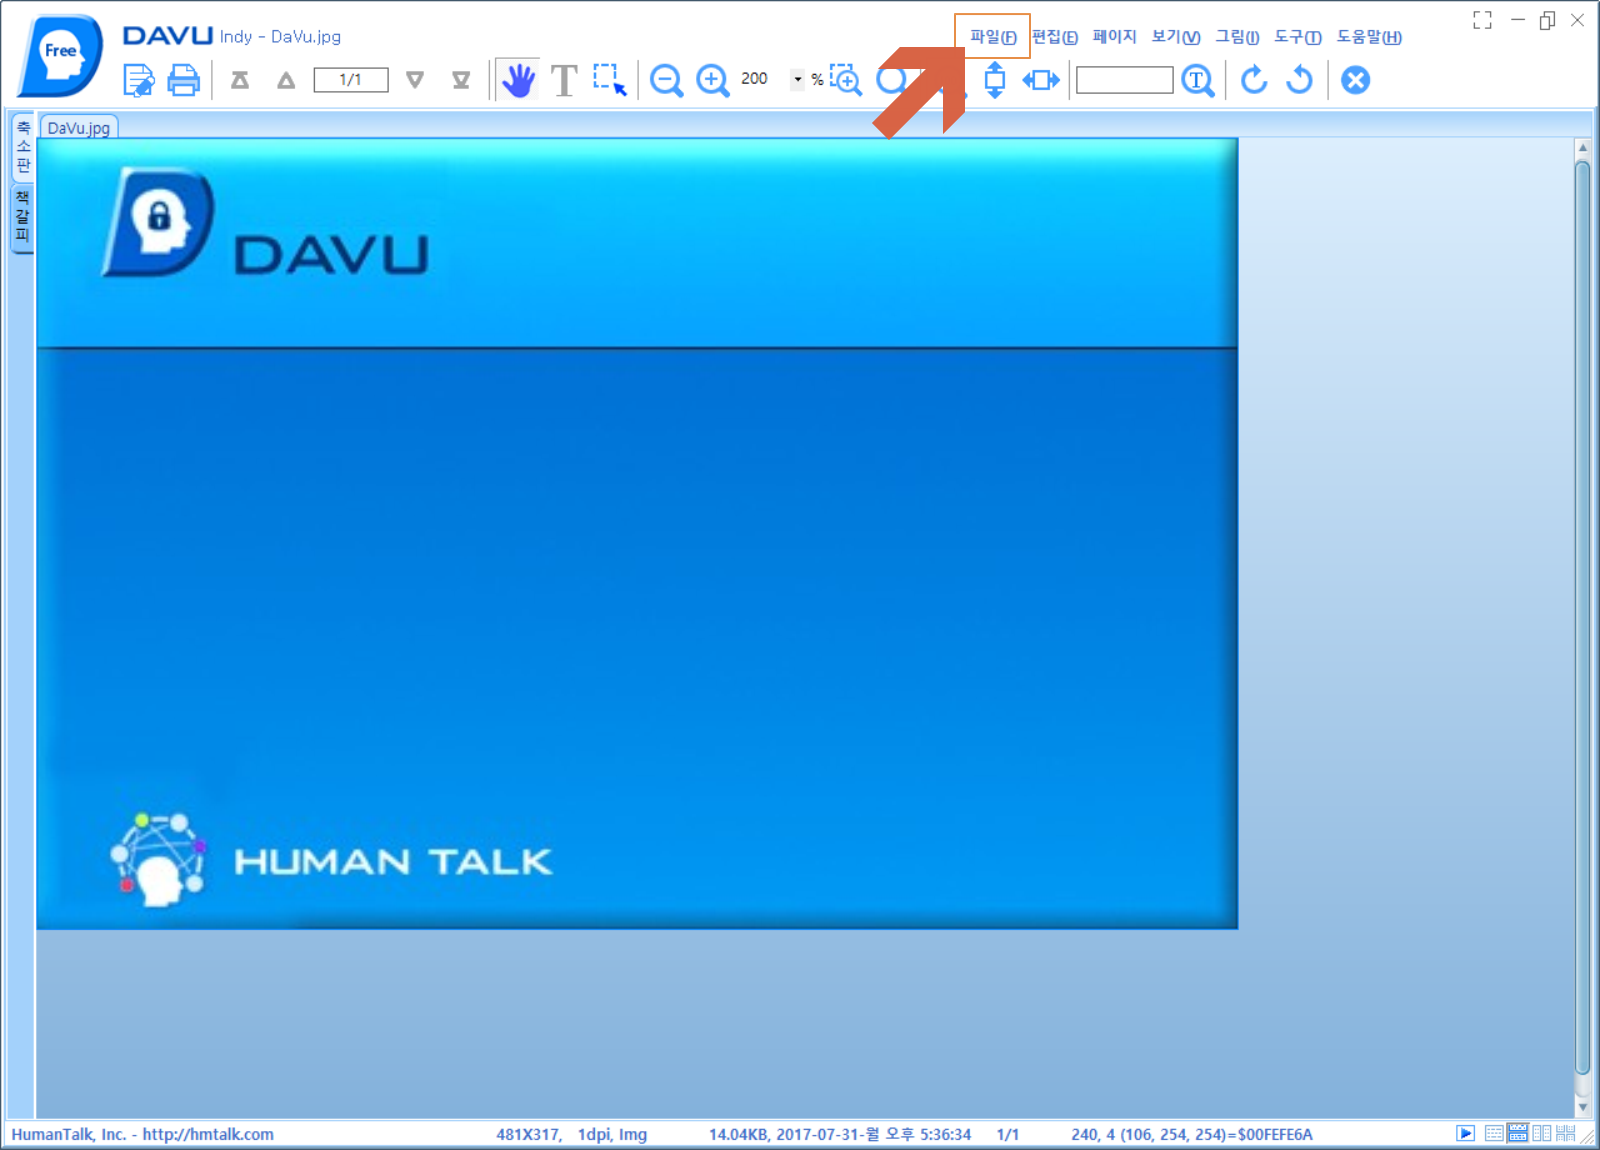Go to the next page
The width and height of the screenshot is (1600, 1150).
(415, 80)
